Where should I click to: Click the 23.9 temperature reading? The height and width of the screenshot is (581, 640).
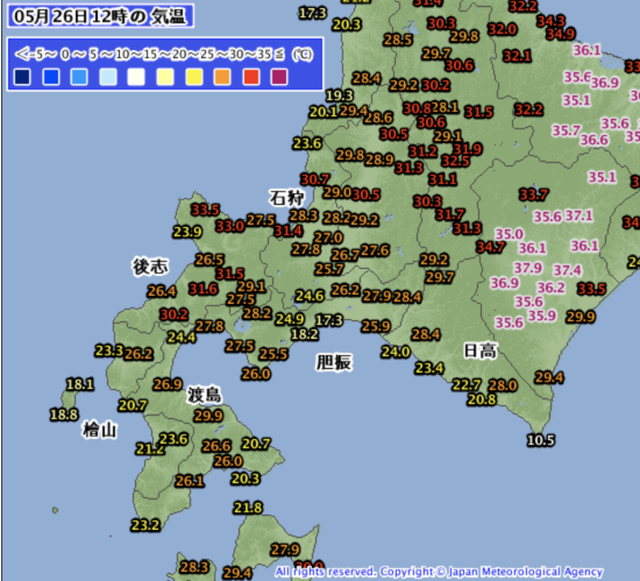pos(187,232)
